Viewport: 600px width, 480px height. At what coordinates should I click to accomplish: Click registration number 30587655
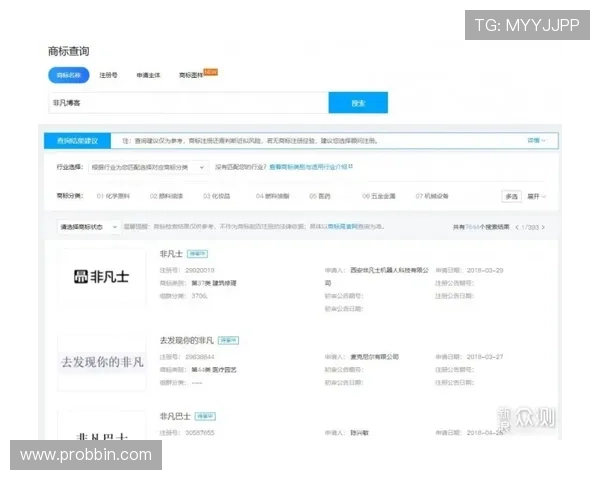point(200,433)
